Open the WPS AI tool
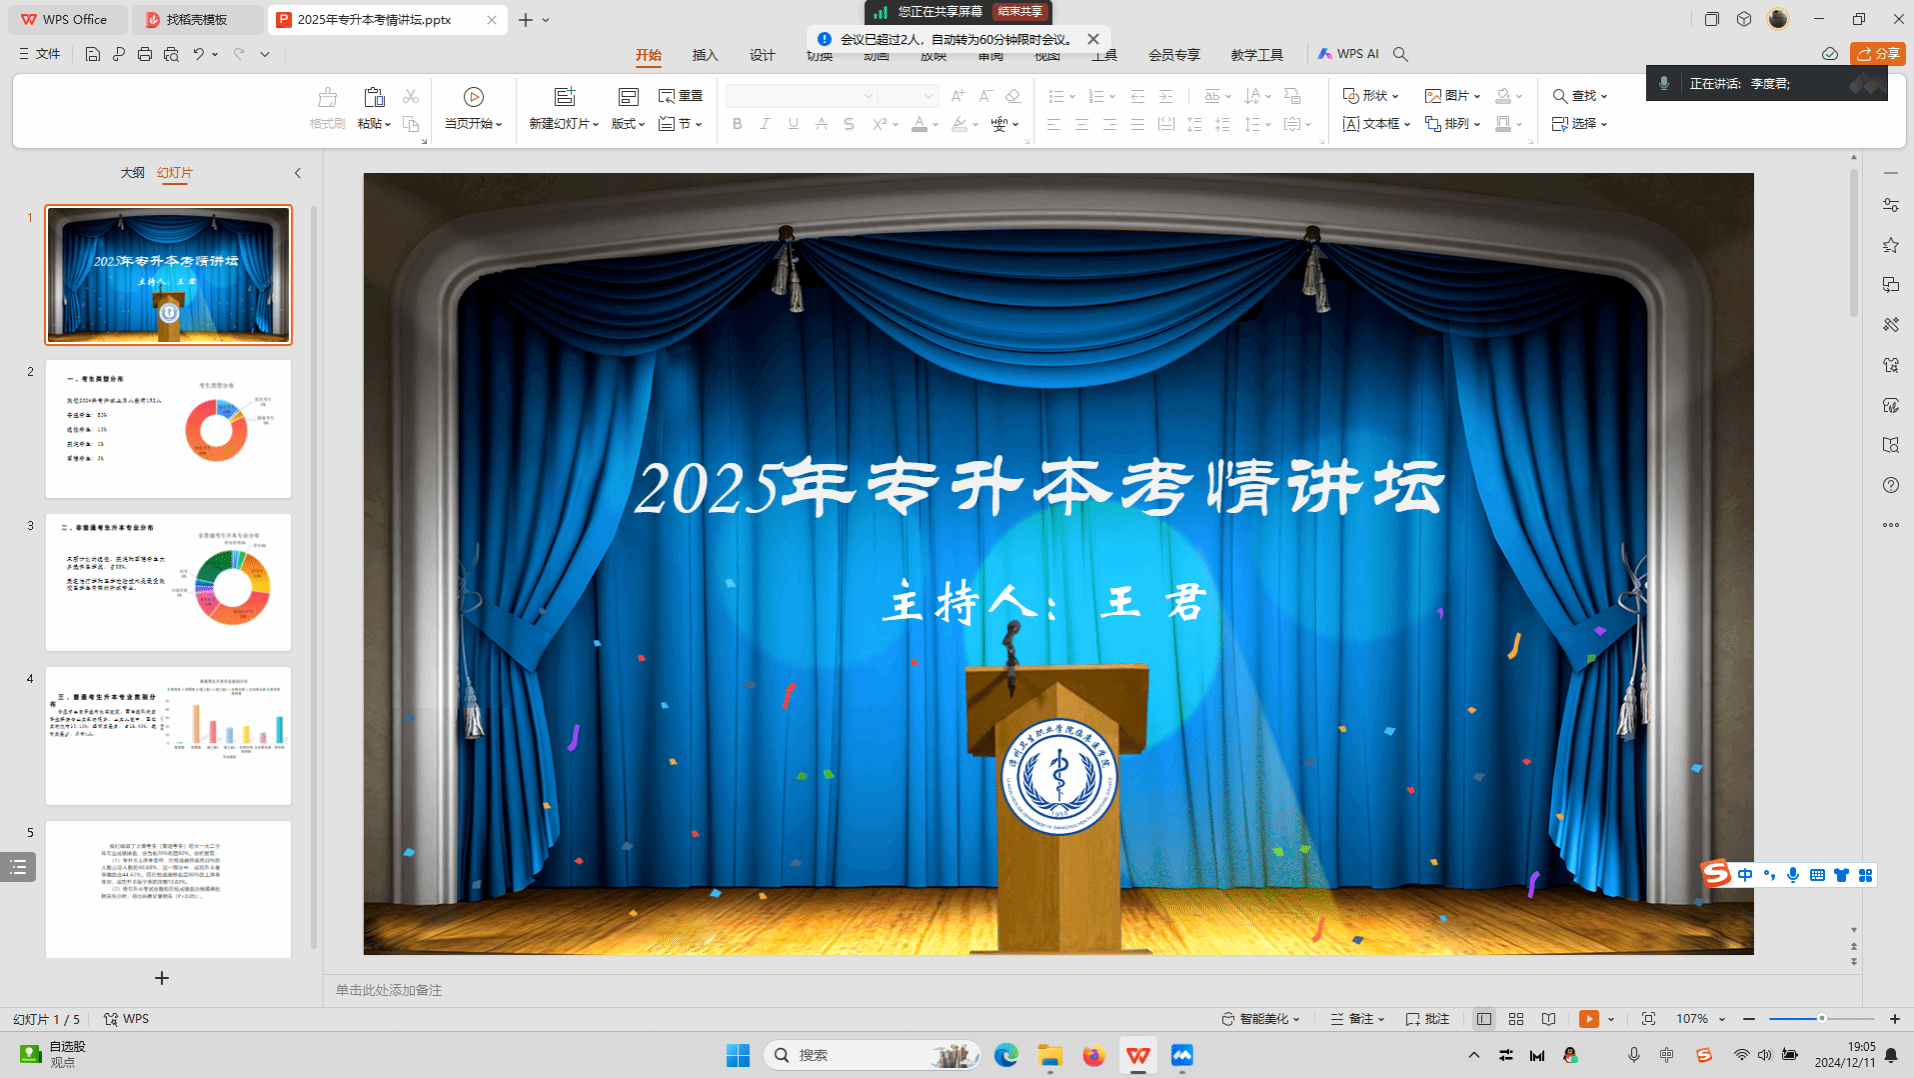The image size is (1914, 1078). (x=1348, y=54)
